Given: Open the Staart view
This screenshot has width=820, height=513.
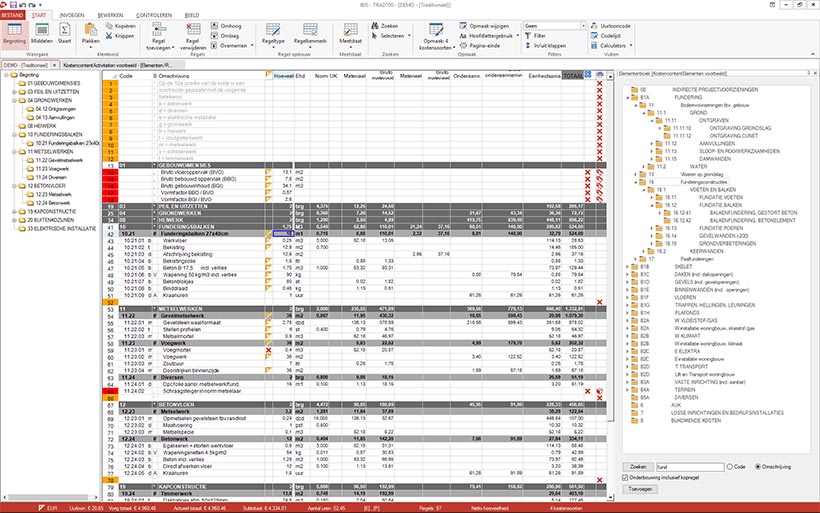Looking at the screenshot, I should click(x=64, y=35).
